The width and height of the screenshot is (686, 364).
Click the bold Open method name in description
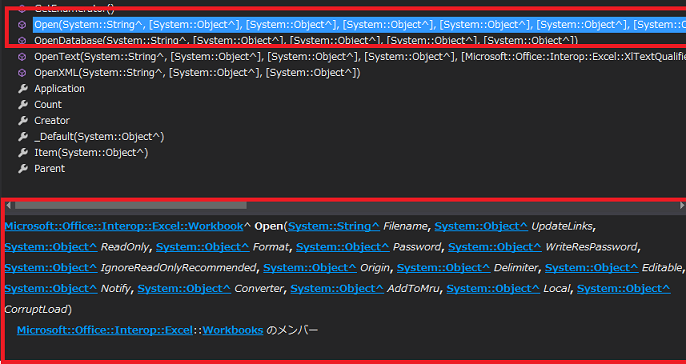269,226
